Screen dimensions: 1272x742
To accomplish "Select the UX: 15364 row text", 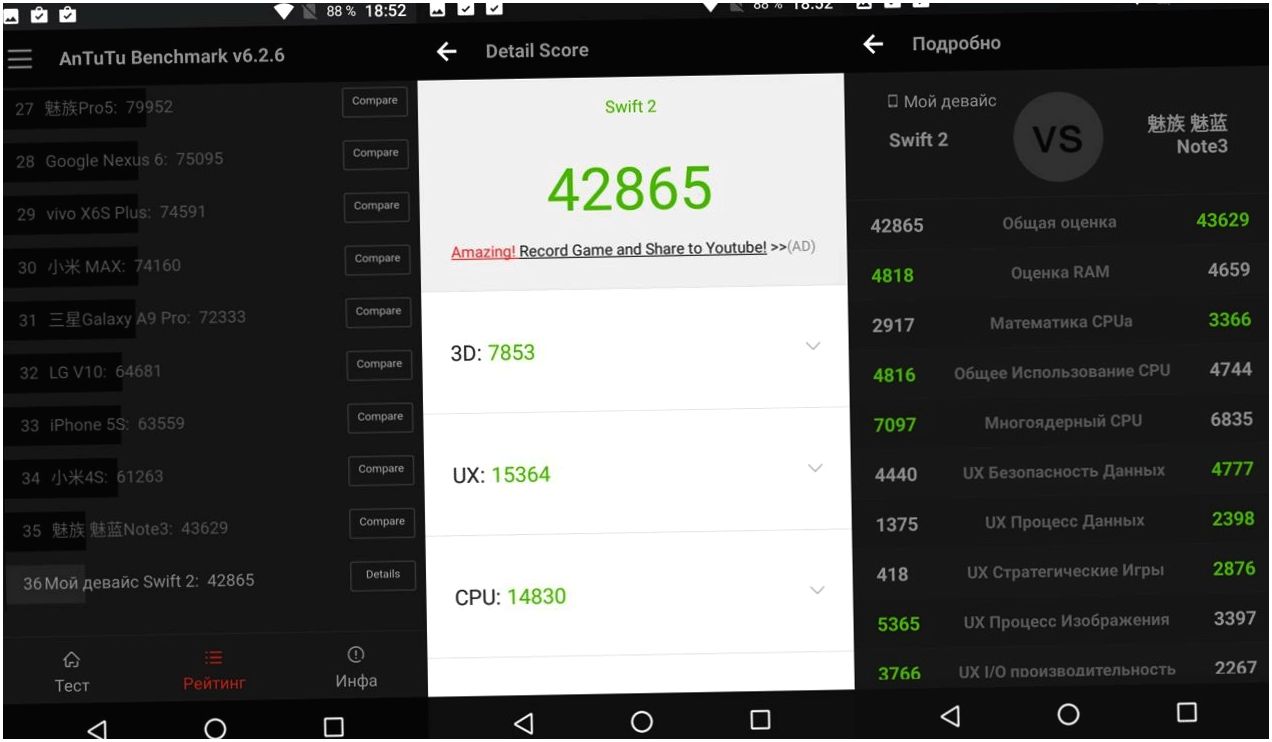I will 501,475.
